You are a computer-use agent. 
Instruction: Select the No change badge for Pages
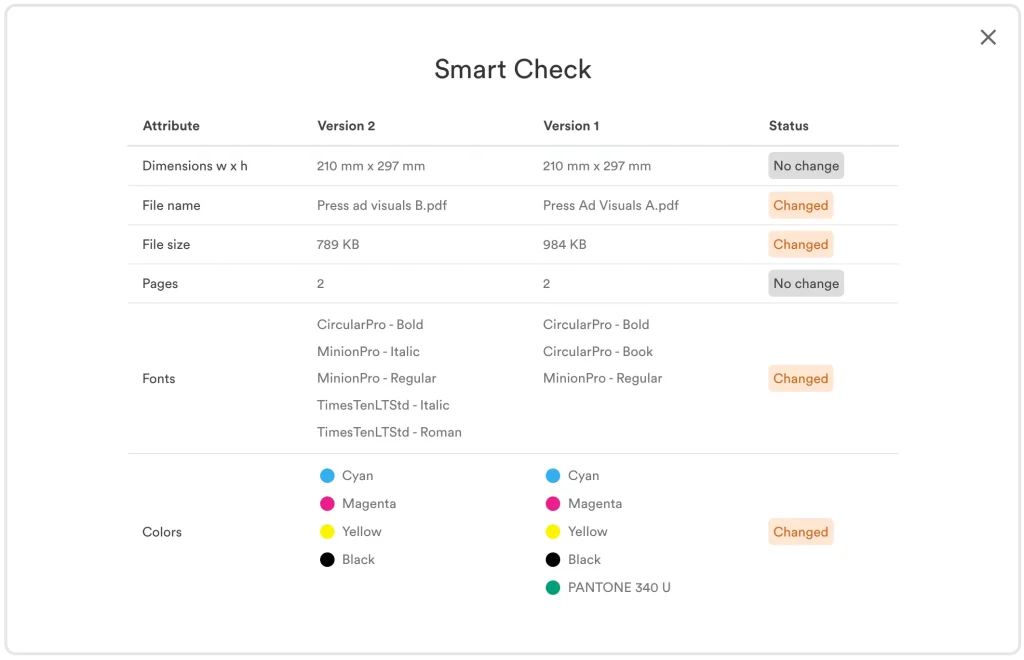point(805,284)
